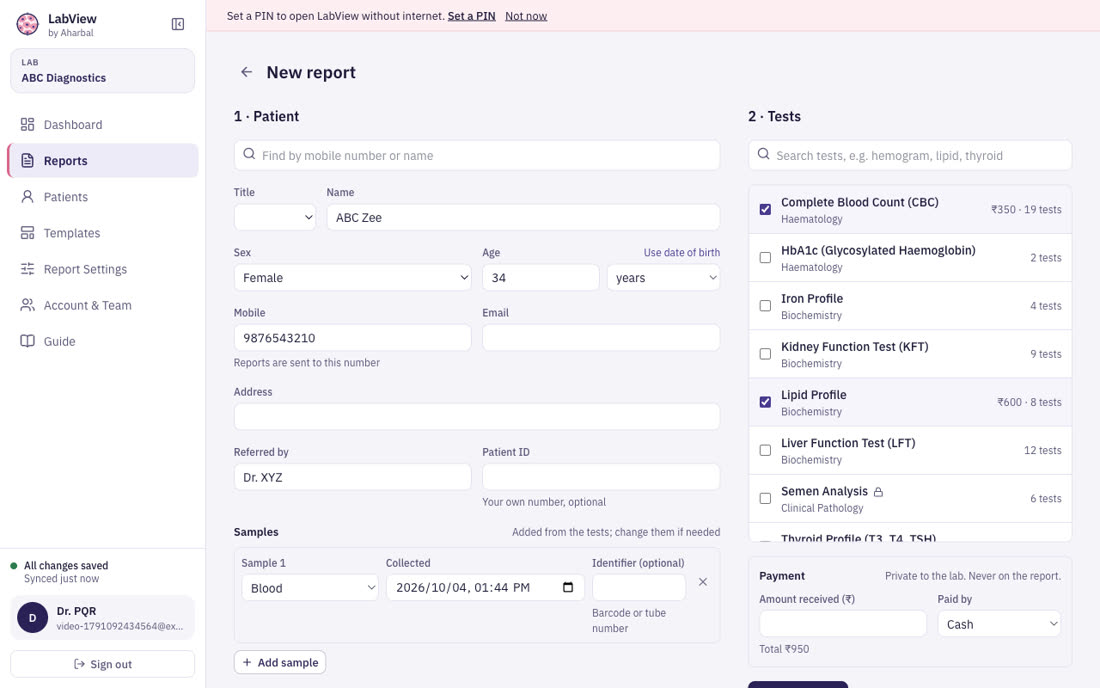
Task: Click the Add sample button
Action: coord(280,662)
